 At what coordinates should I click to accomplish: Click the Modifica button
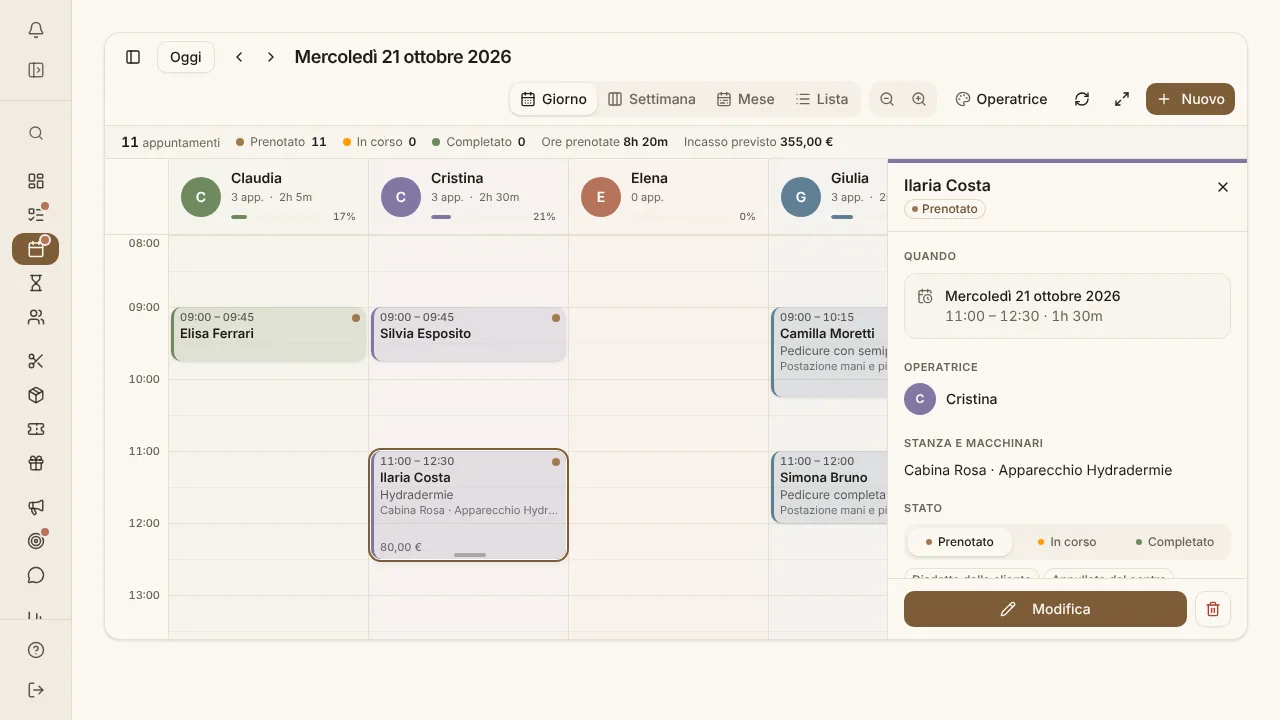point(1045,609)
